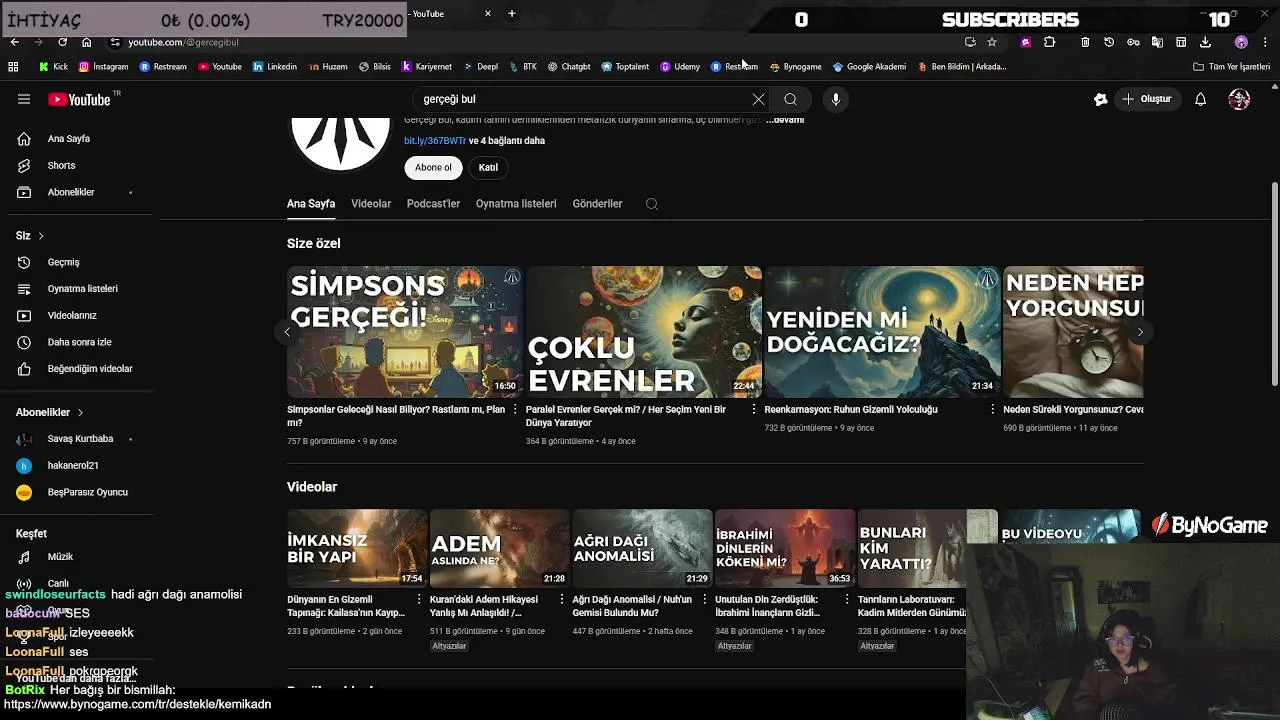
Task: Open the Oluştur create button
Action: coord(1148,99)
